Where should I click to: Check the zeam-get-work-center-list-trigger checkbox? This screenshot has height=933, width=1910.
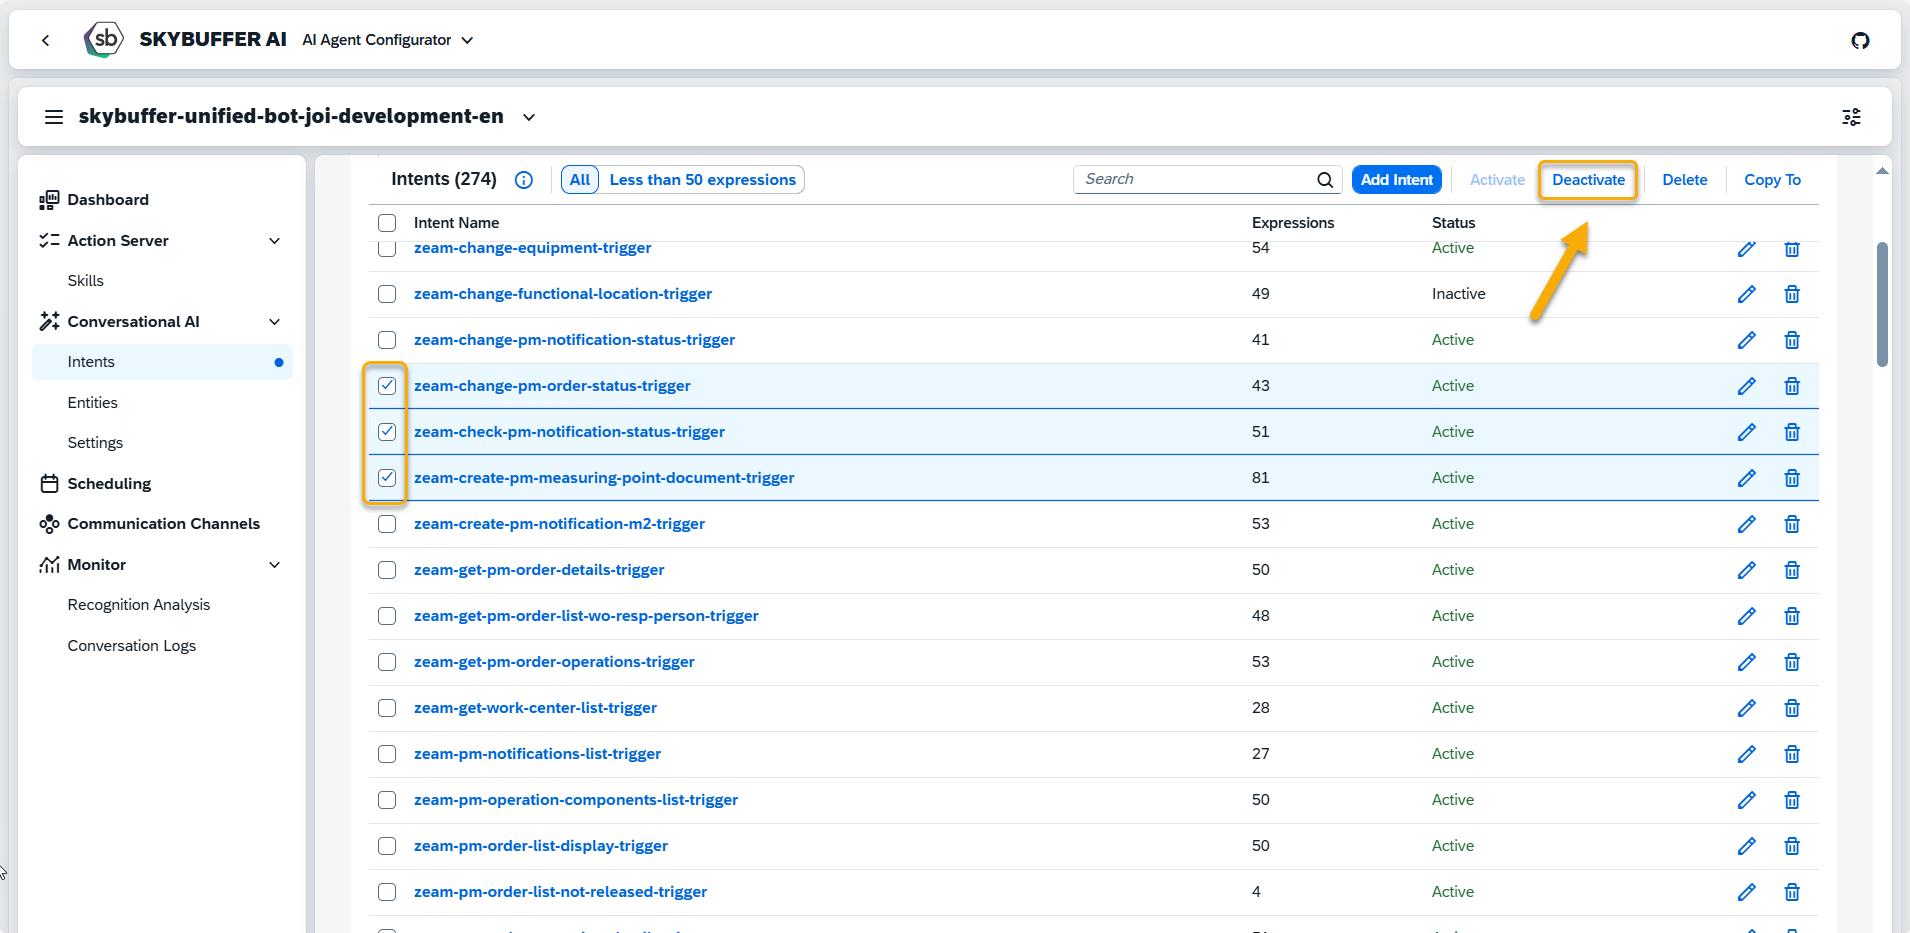pyautogui.click(x=387, y=708)
